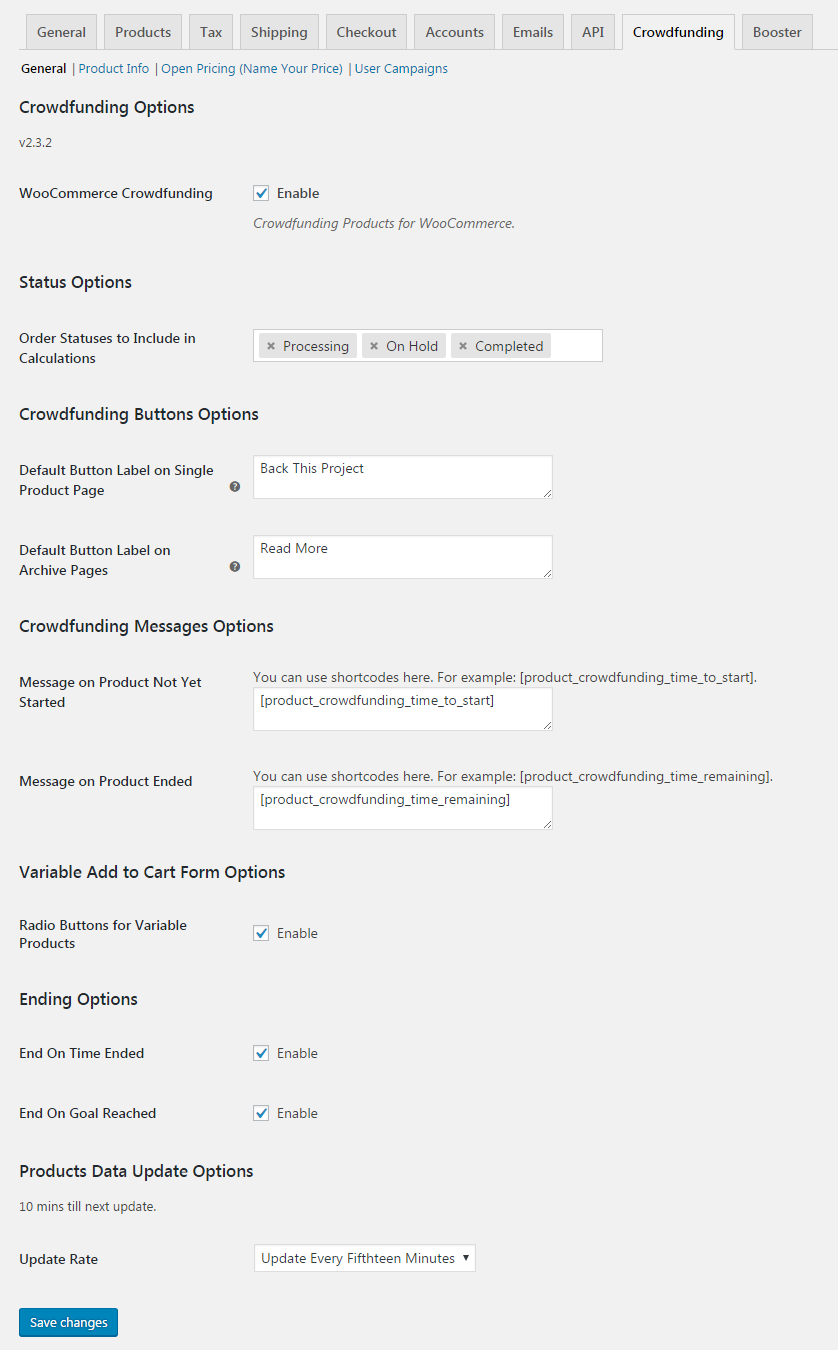Go to Open Pricing (Name Your Price)

click(x=252, y=69)
